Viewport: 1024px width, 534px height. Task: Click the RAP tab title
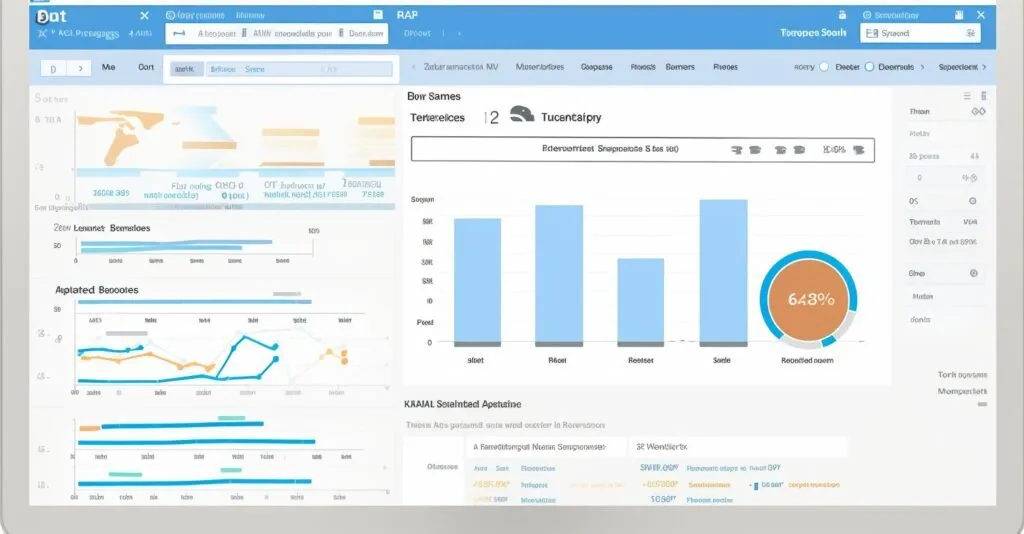point(407,15)
